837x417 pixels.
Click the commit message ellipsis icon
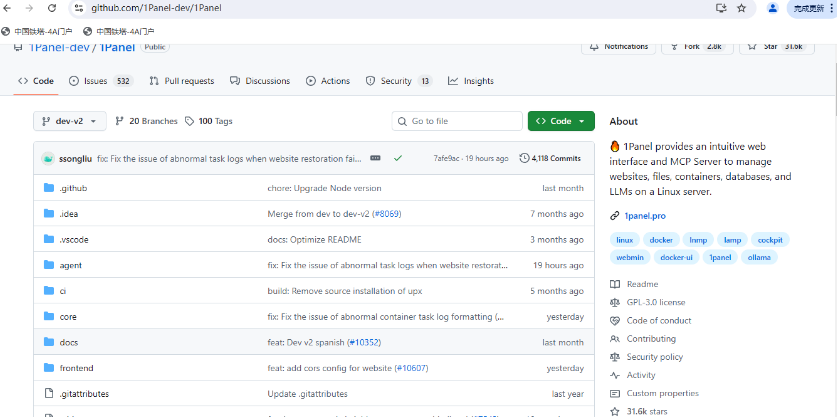pyautogui.click(x=375, y=158)
